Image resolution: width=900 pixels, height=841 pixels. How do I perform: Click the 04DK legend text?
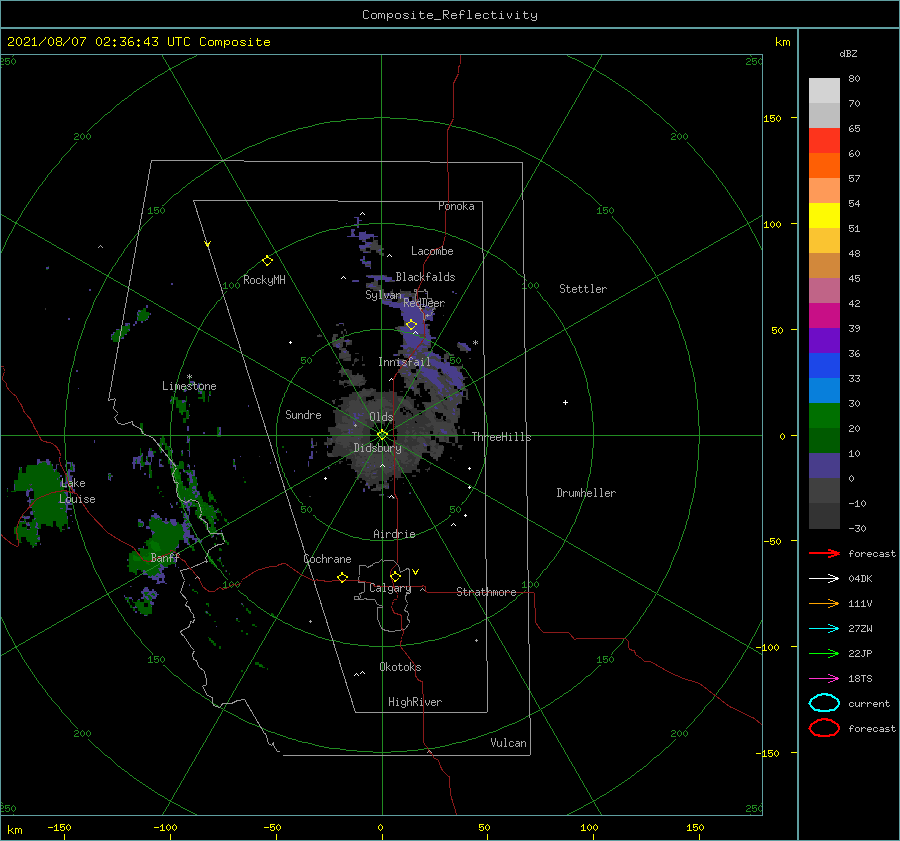[x=860, y=579]
